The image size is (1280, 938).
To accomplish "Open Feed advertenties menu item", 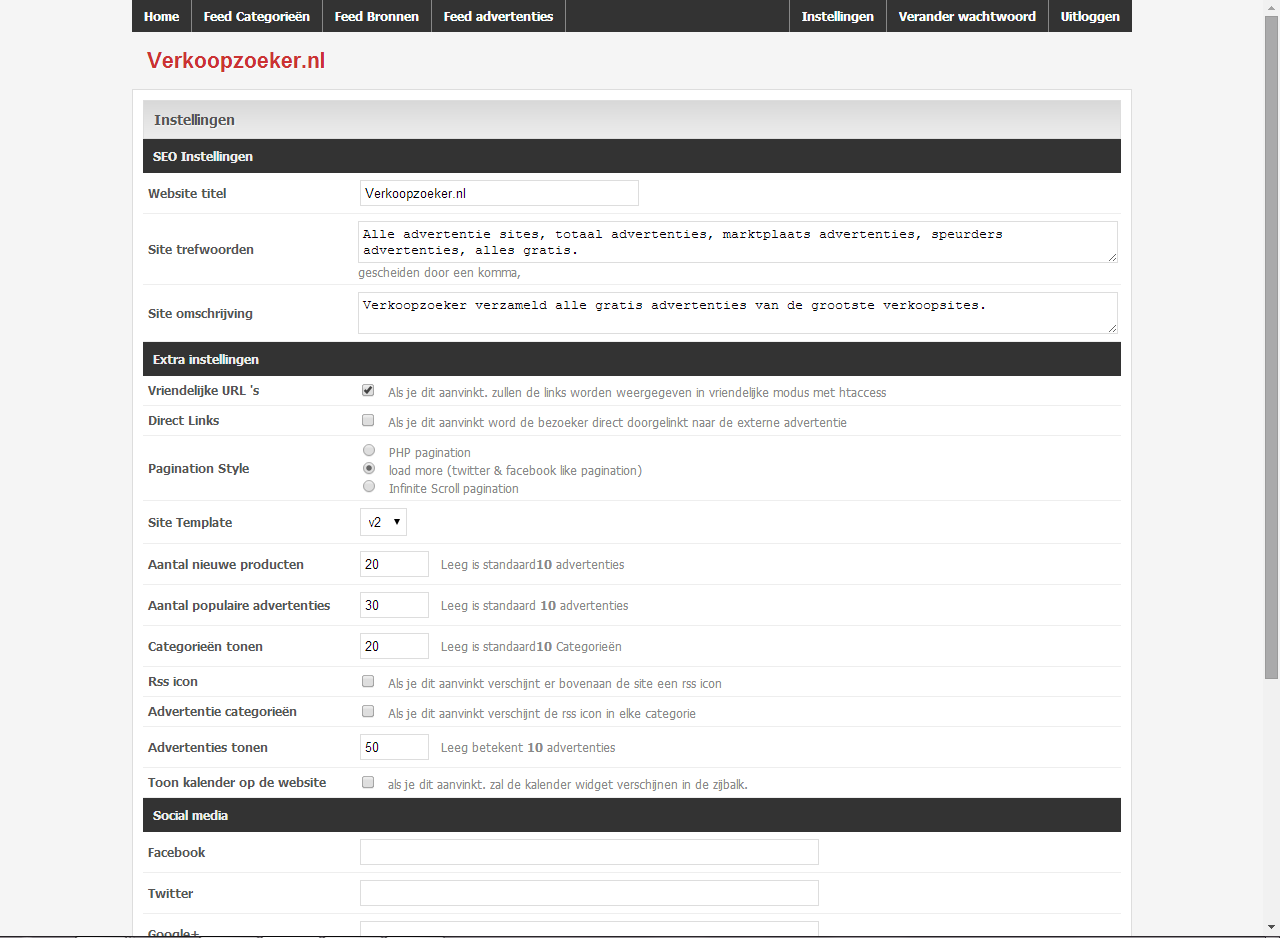I will coord(498,16).
